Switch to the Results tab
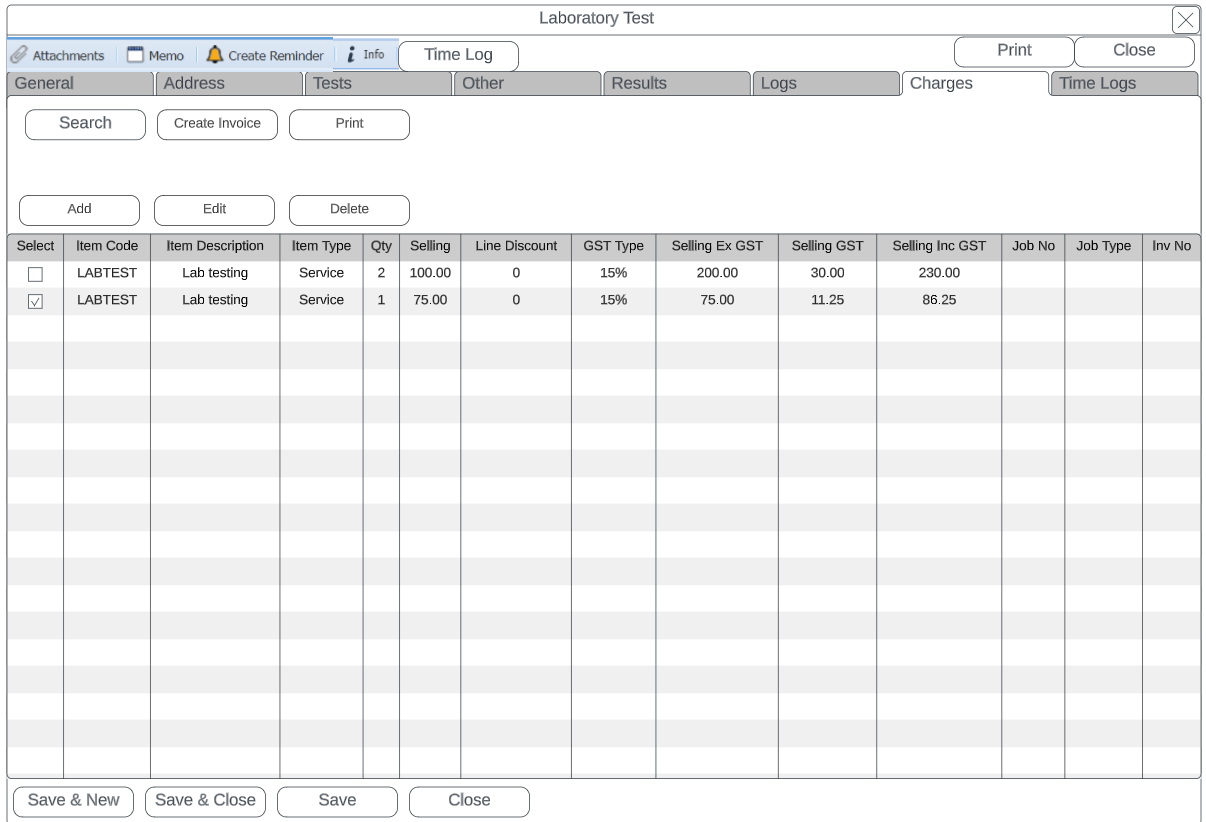 pyautogui.click(x=676, y=84)
